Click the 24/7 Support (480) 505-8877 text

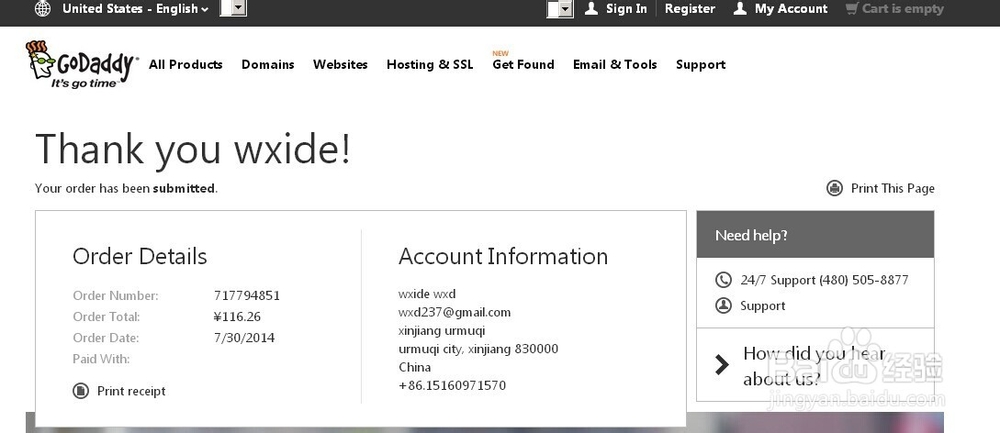pos(824,280)
